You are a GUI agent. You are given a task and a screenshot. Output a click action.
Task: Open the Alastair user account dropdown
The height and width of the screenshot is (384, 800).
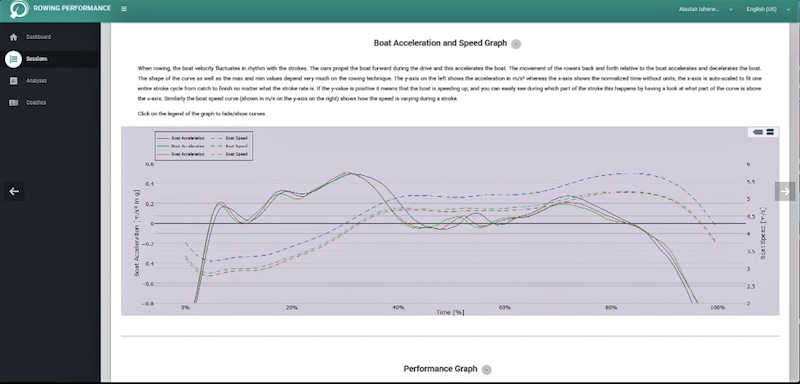tap(705, 9)
